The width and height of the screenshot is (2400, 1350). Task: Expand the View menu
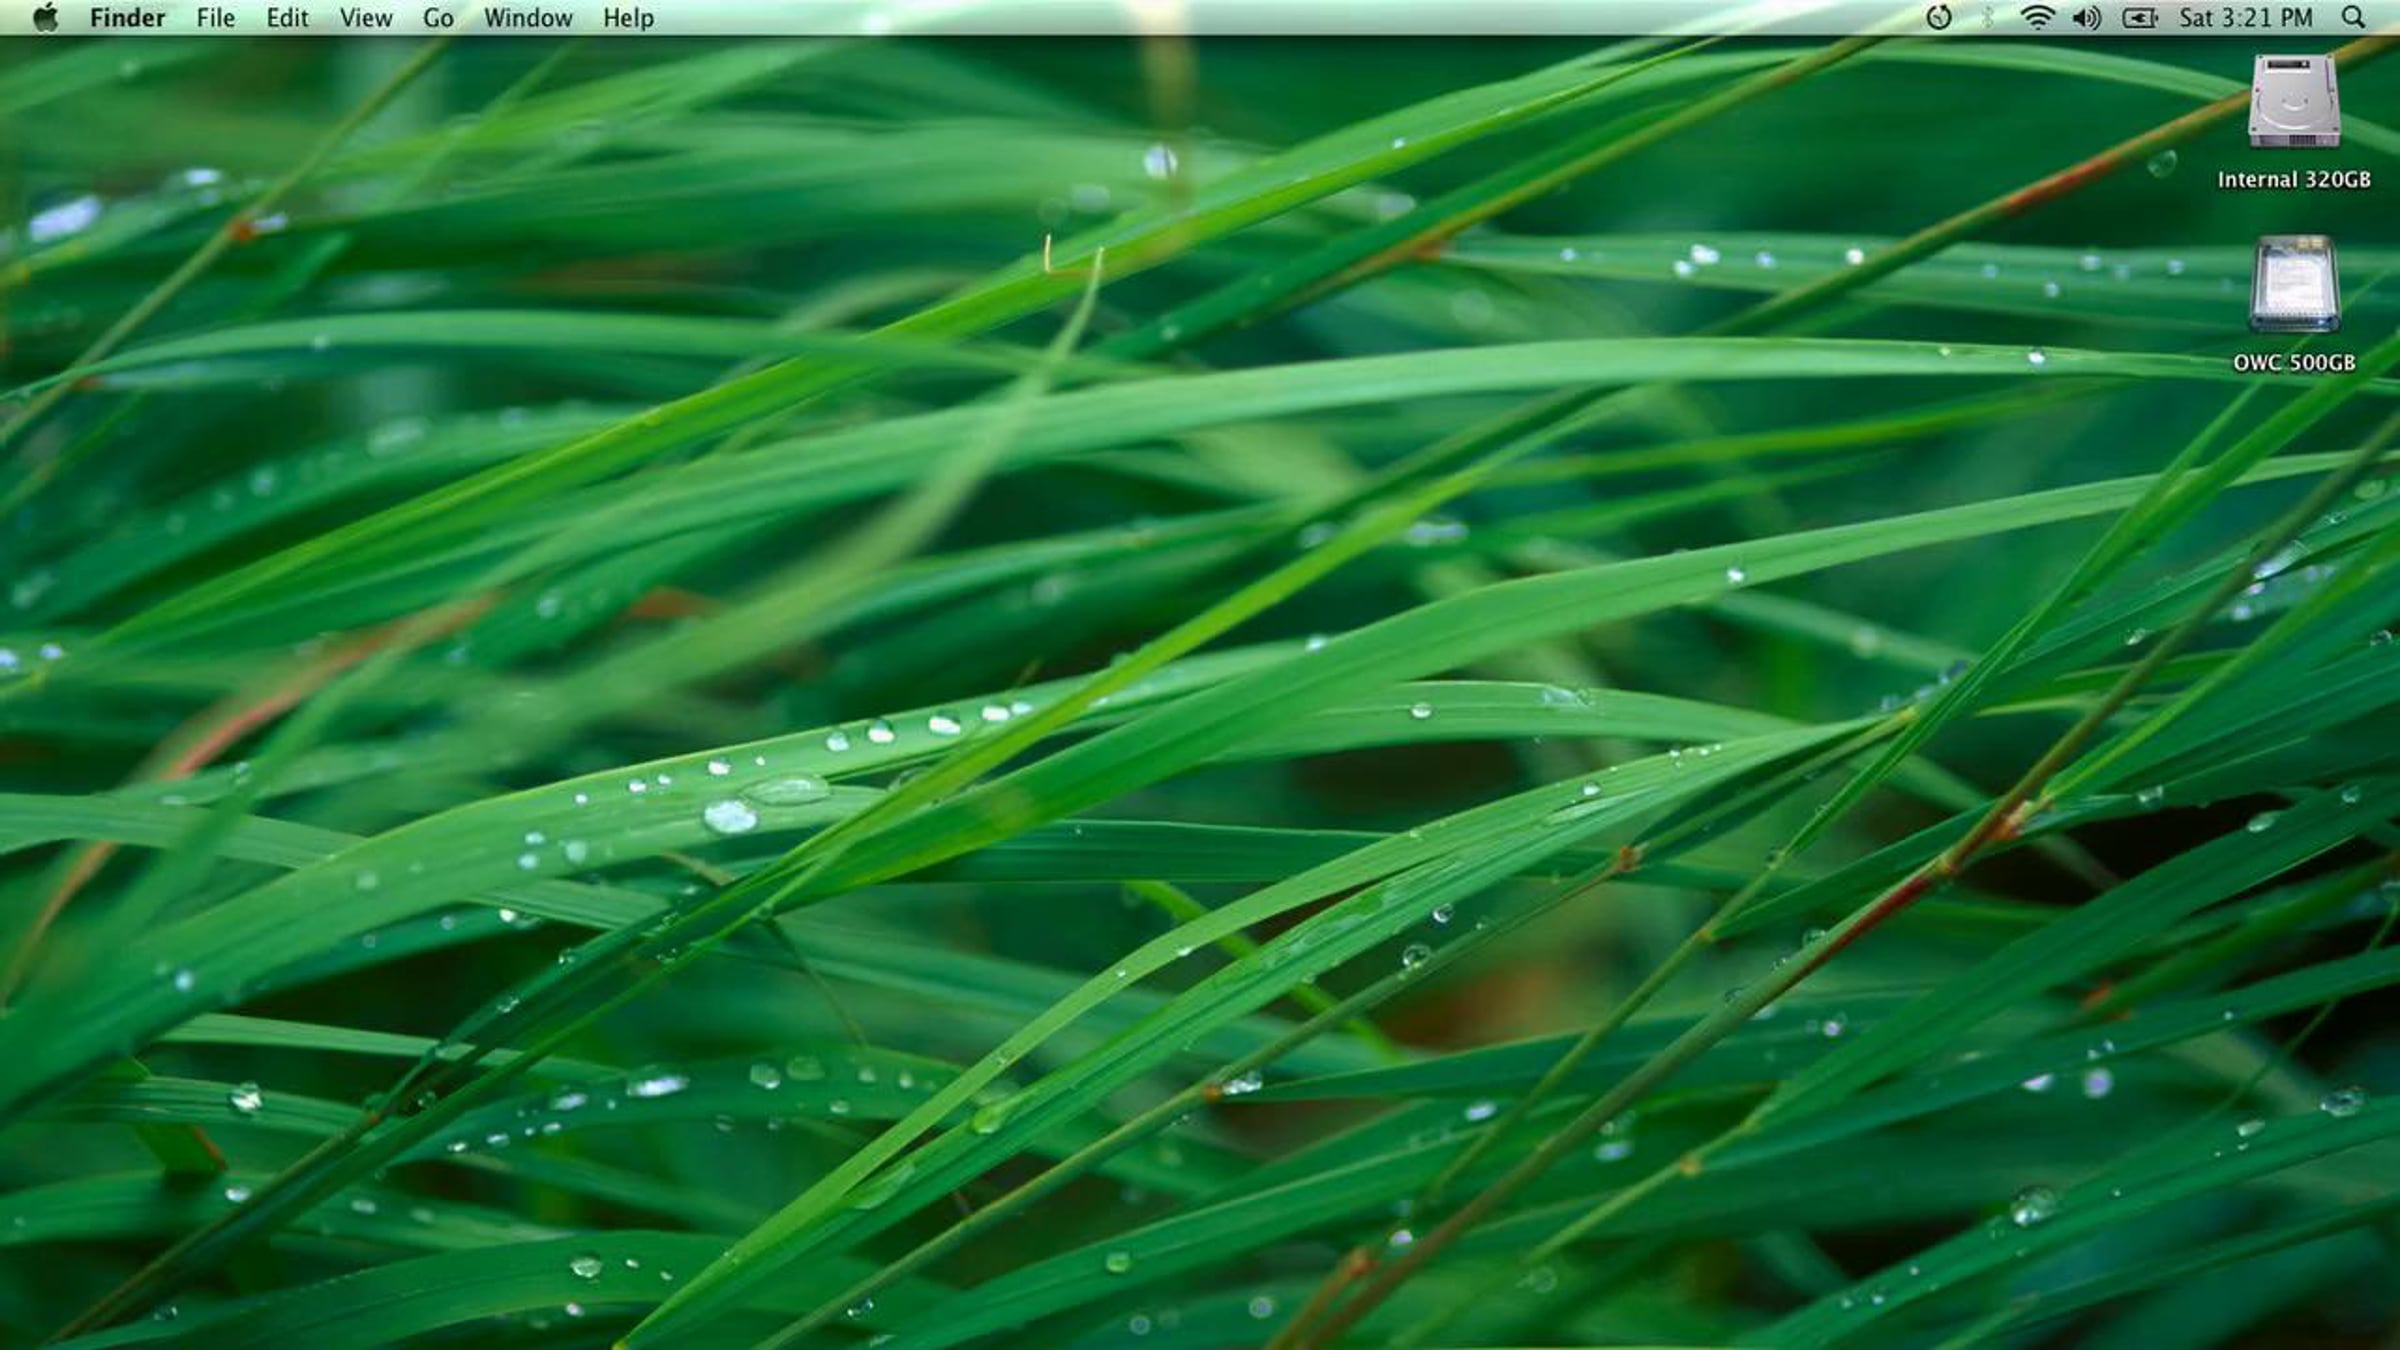pyautogui.click(x=366, y=18)
